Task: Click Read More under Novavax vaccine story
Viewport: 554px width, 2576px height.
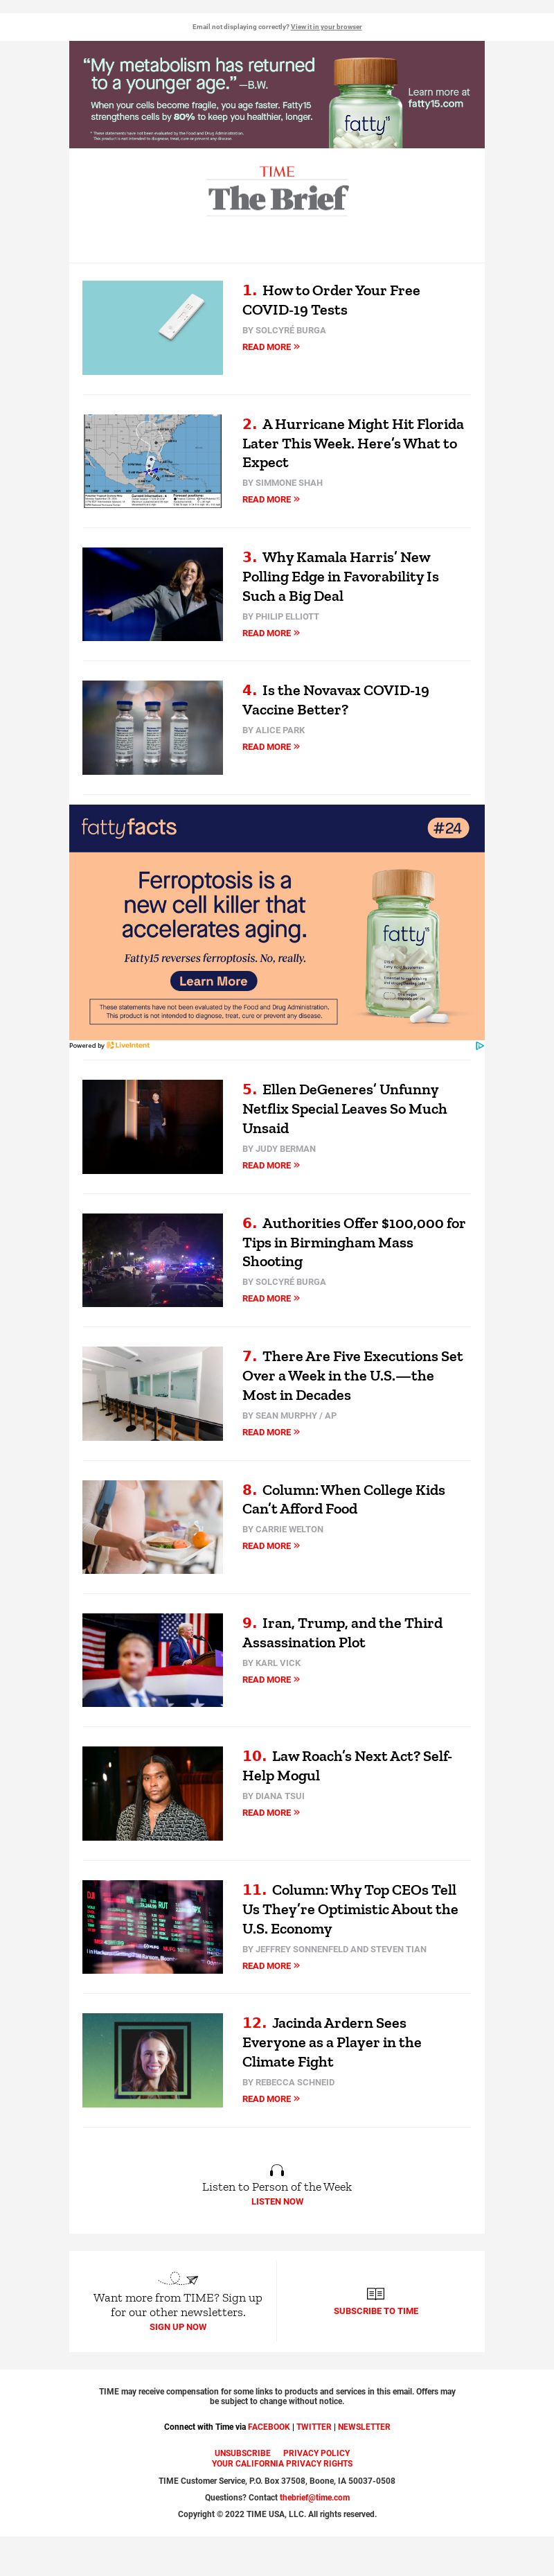Action: (x=271, y=747)
